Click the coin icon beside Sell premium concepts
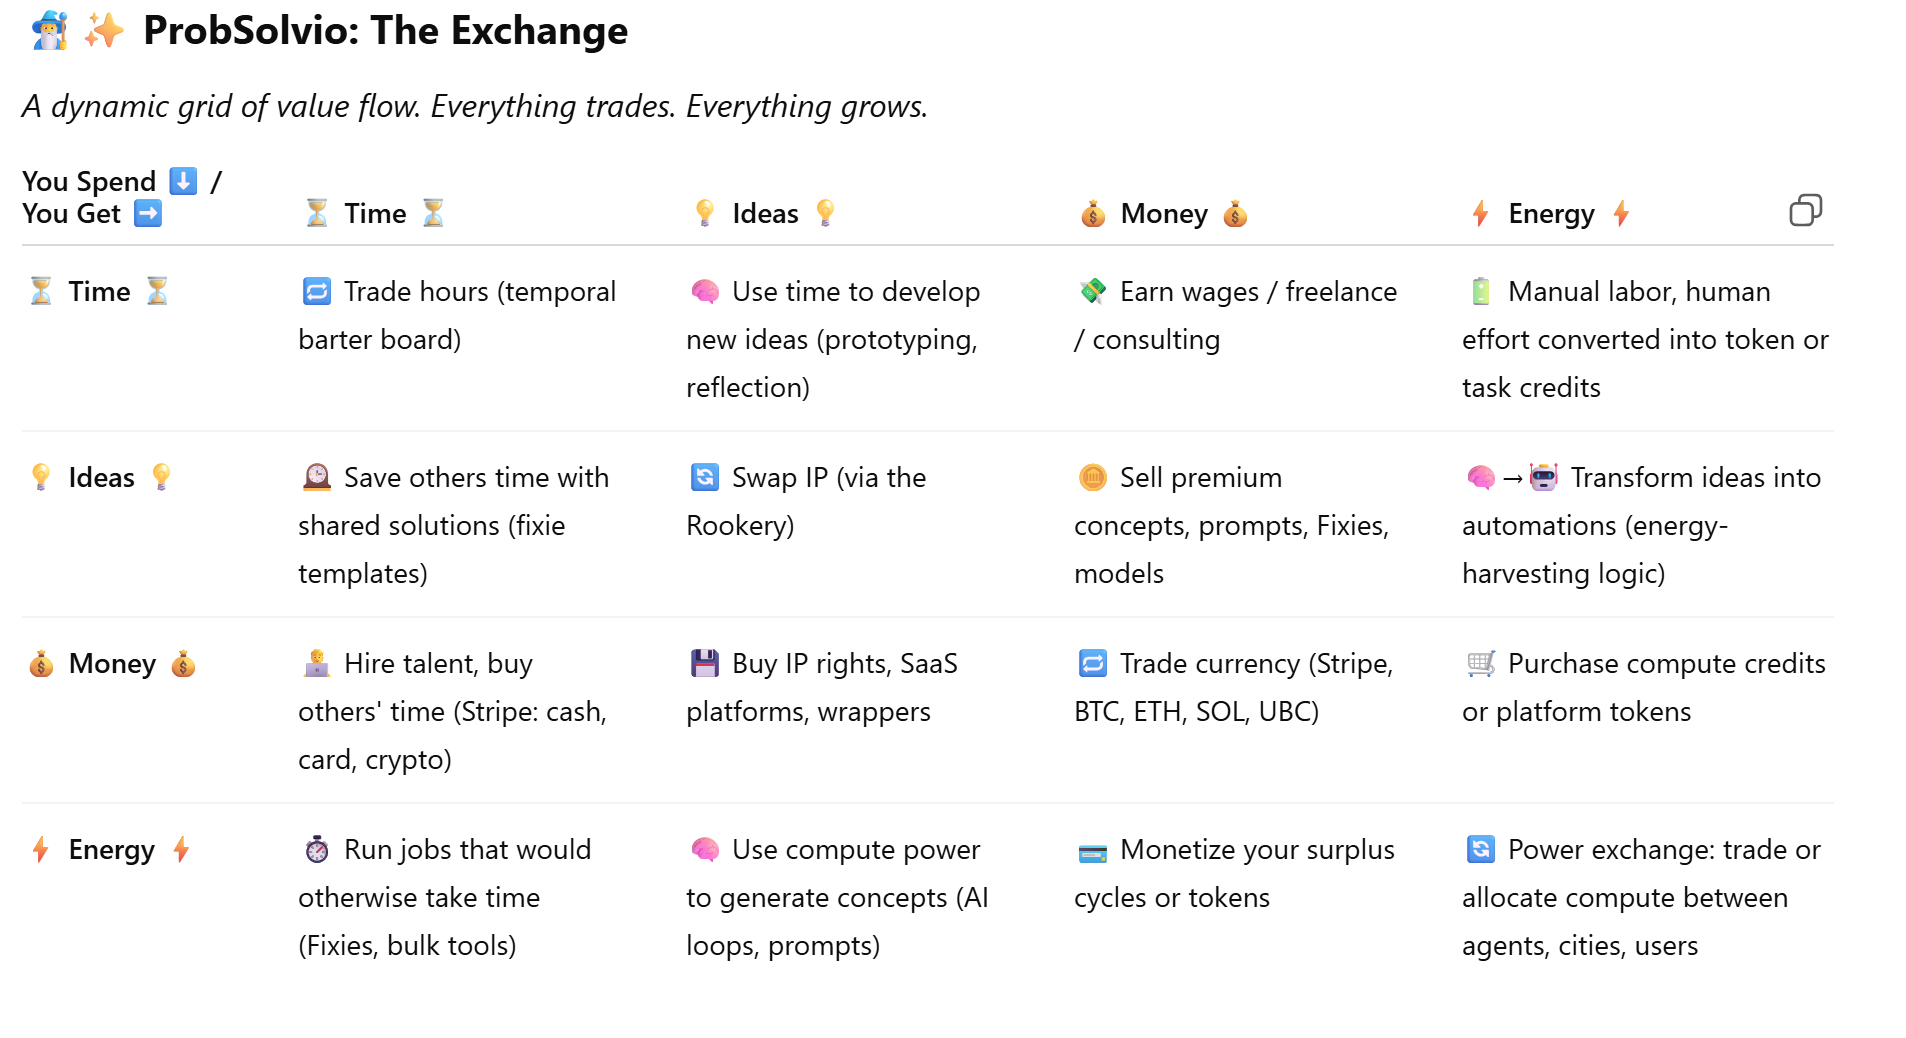Screen dimensions: 1906x1038 tap(1093, 478)
